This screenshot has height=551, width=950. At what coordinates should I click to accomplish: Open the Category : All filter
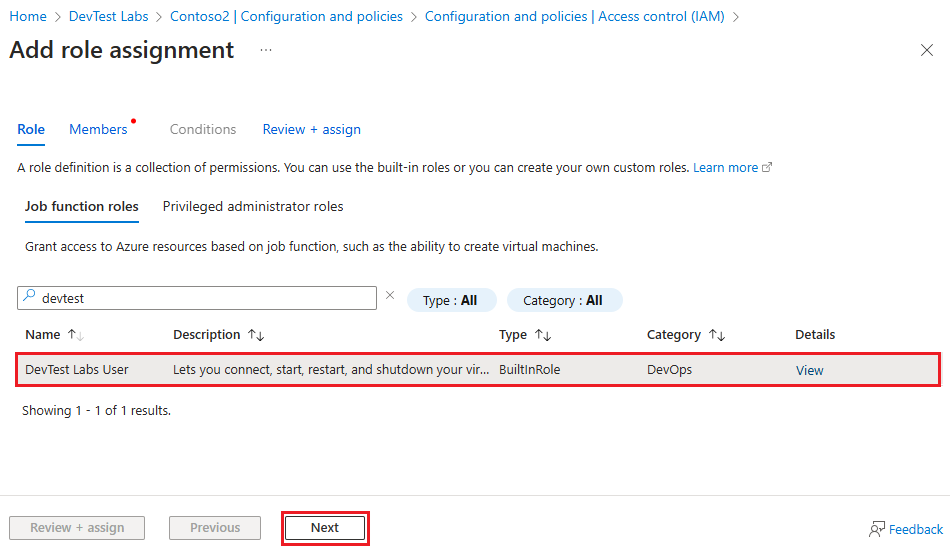564,300
